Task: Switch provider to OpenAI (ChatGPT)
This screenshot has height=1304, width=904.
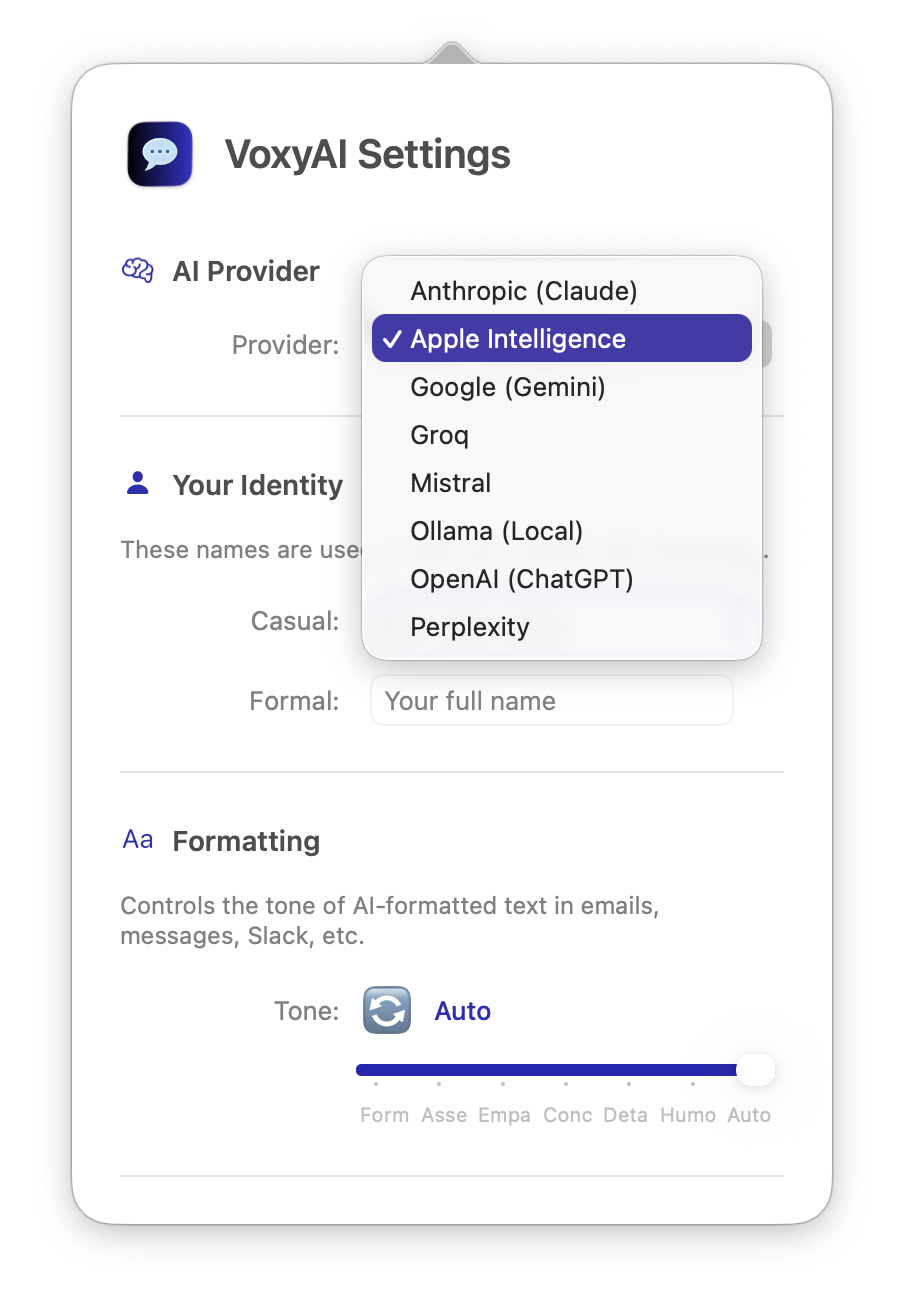Action: 522,579
